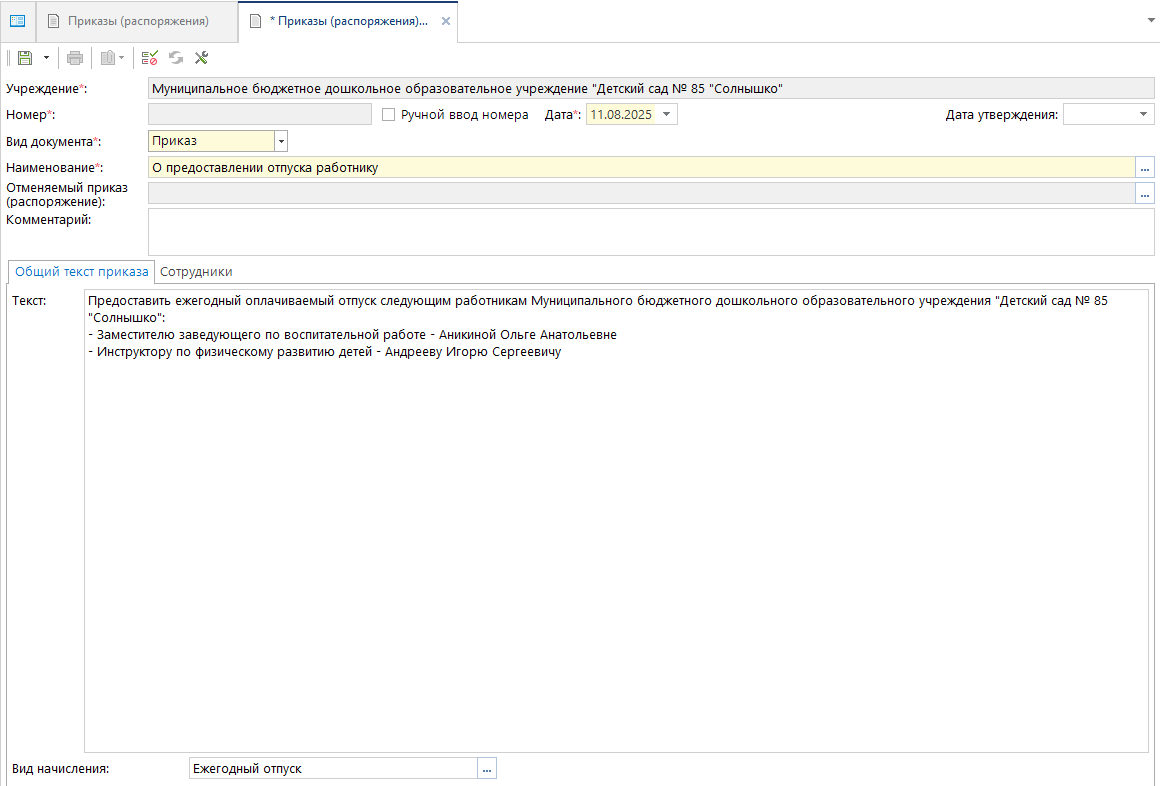Open the save options dropdown arrow
This screenshot has width=1160, height=786.
tap(46, 58)
